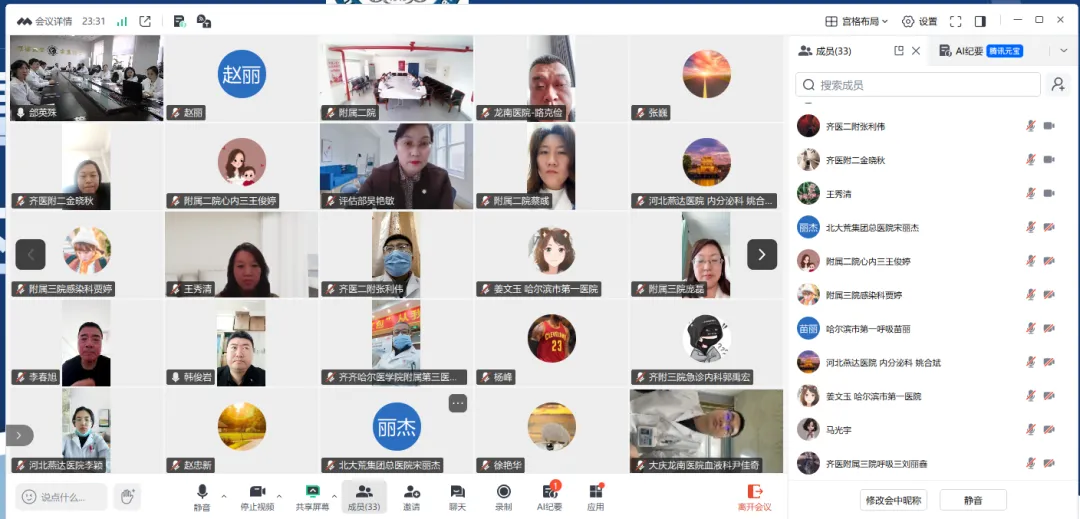The height and width of the screenshot is (519, 1080).
Task: Pop out the members panel
Action: [x=898, y=51]
